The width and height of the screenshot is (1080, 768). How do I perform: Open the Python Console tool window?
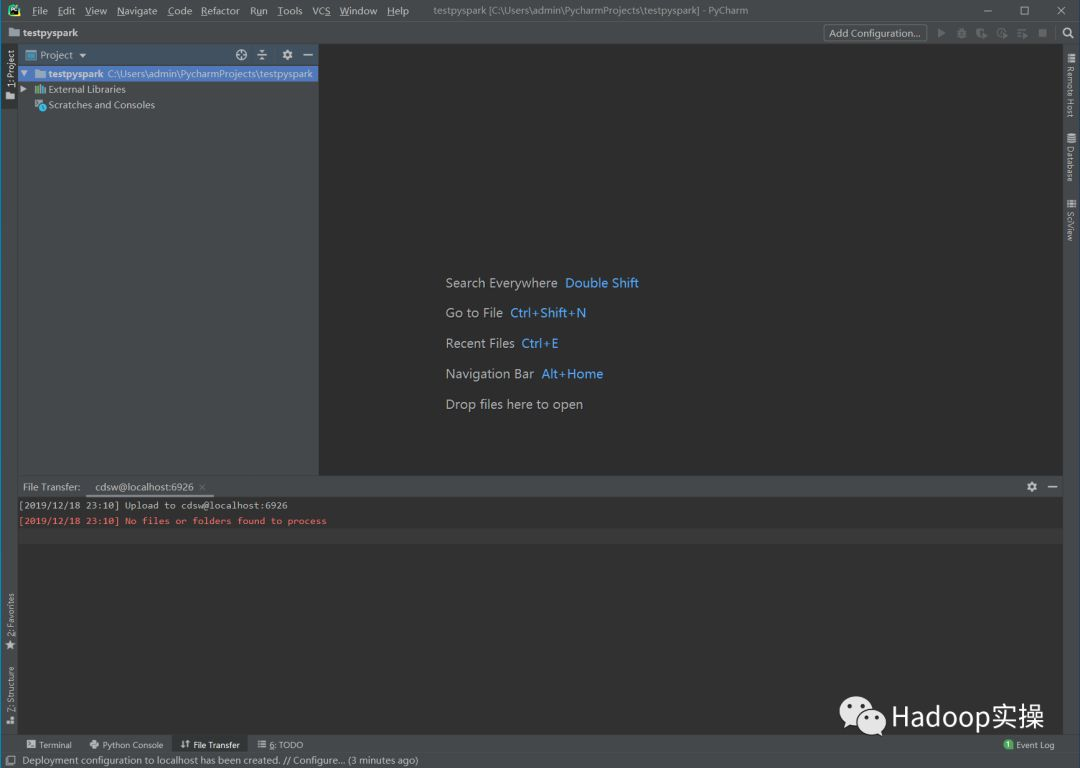click(x=127, y=745)
